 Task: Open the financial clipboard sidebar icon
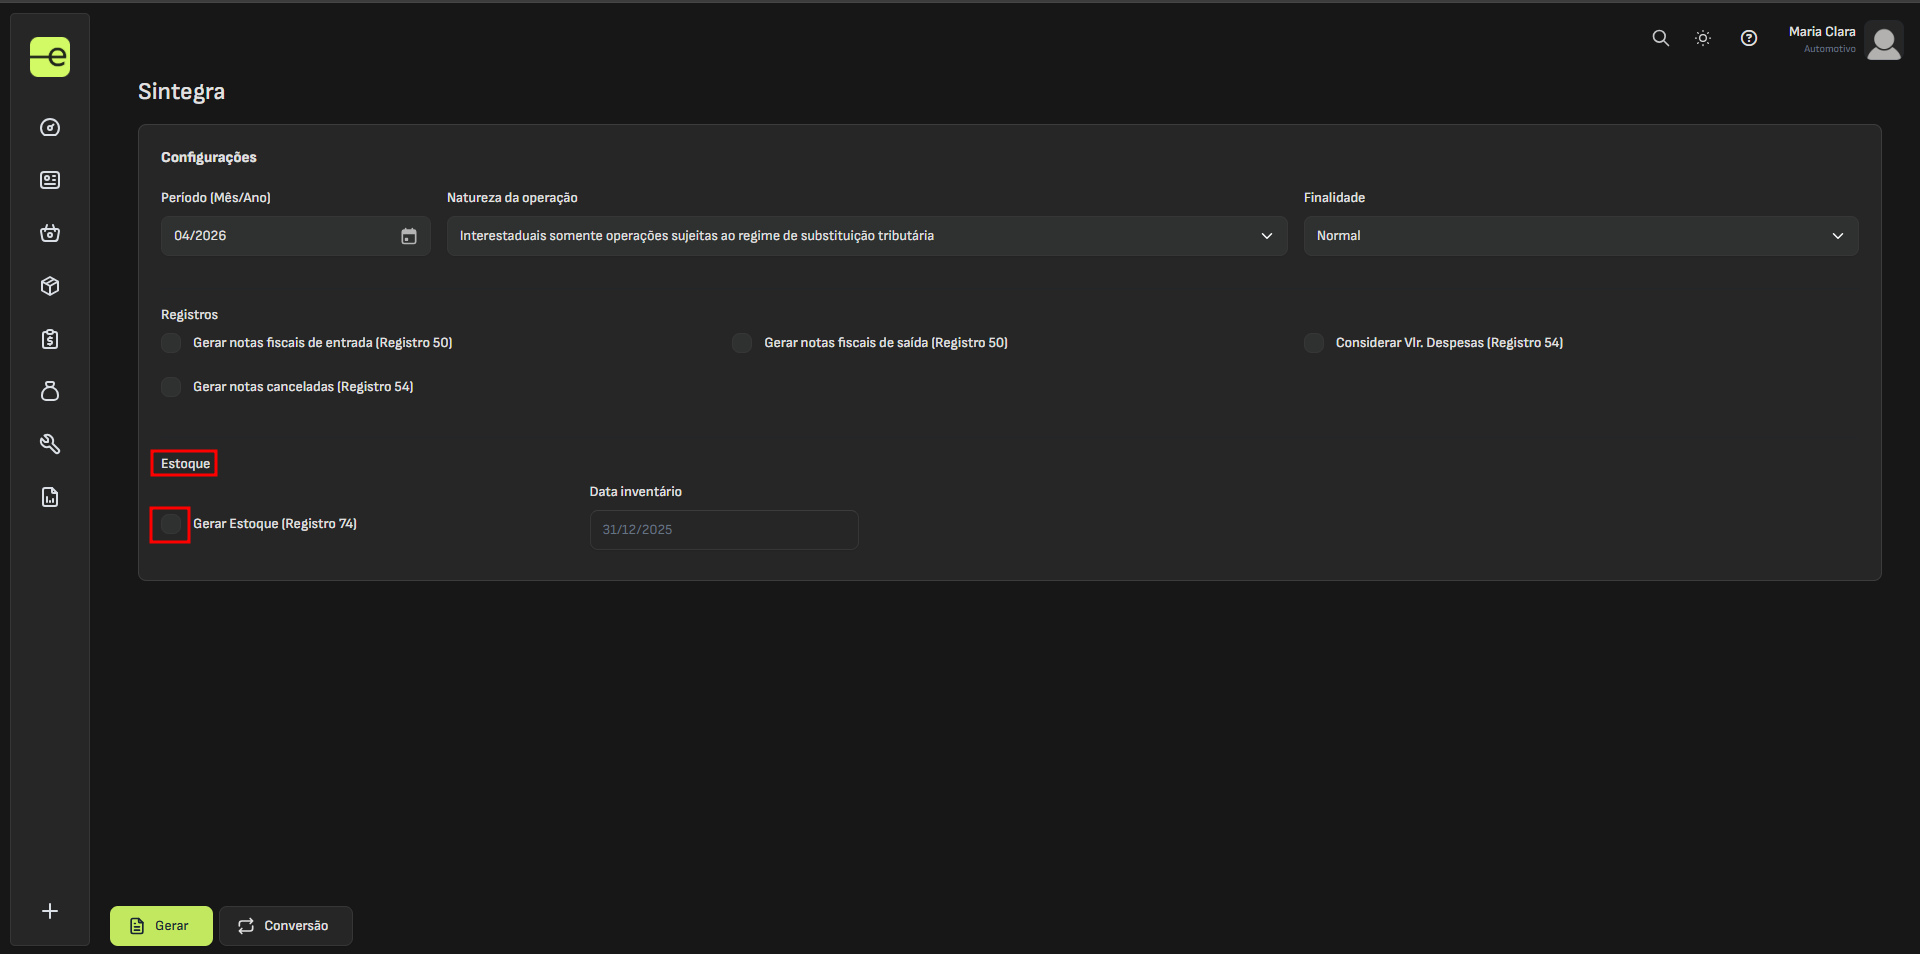pos(50,339)
